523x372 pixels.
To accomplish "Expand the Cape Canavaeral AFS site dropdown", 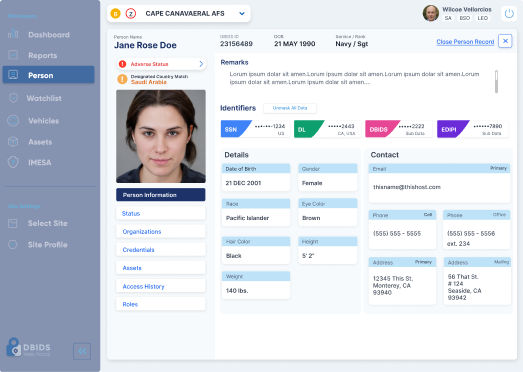I will pyautogui.click(x=242, y=14).
